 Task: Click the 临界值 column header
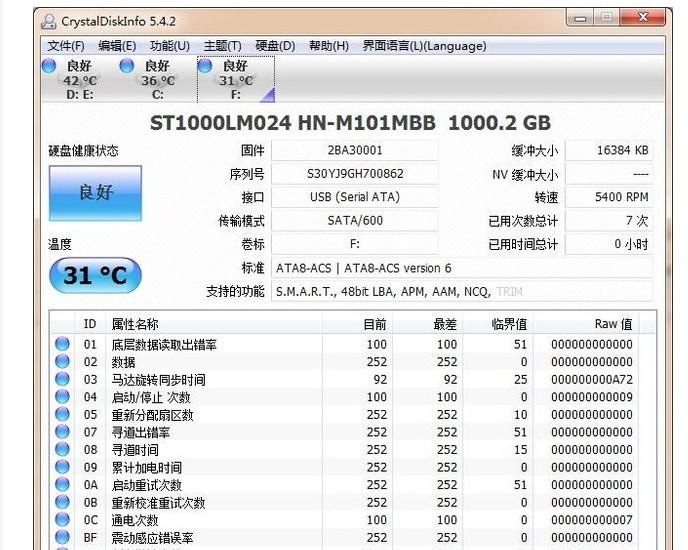(498, 324)
